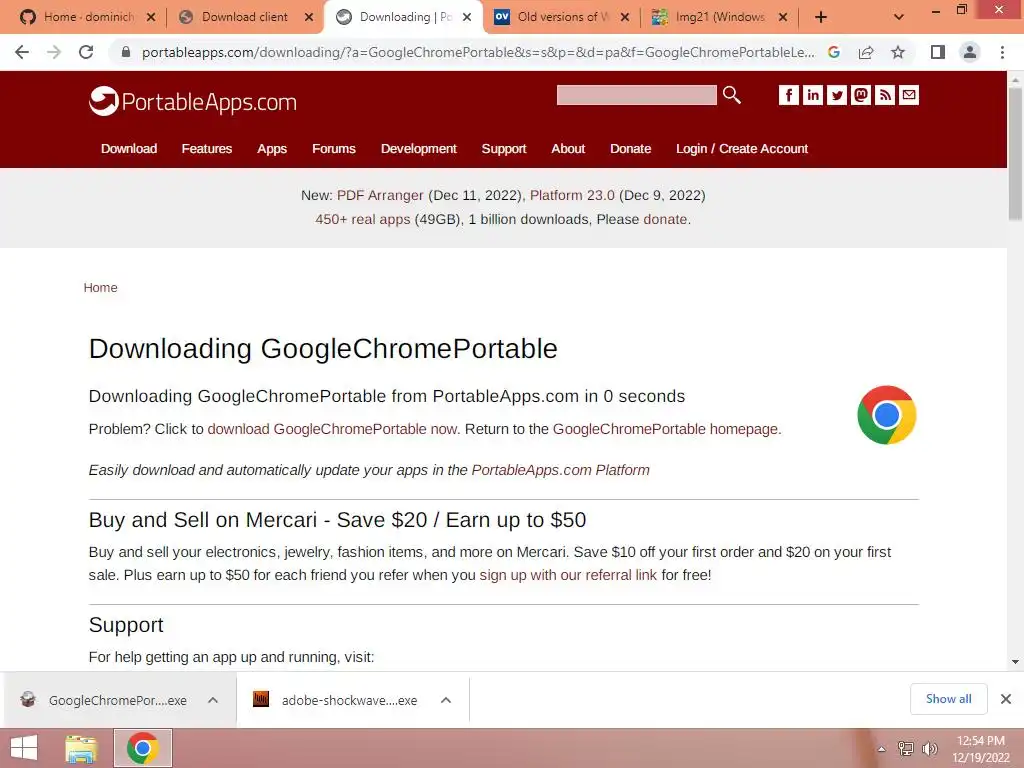Open the Chrome profile avatar icon
1024x768 pixels.
click(x=970, y=52)
